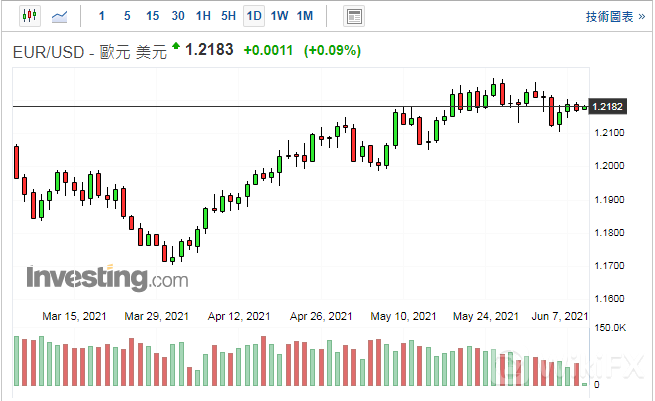Switch to 1H hourly interval
The image size is (655, 401).
(x=203, y=16)
